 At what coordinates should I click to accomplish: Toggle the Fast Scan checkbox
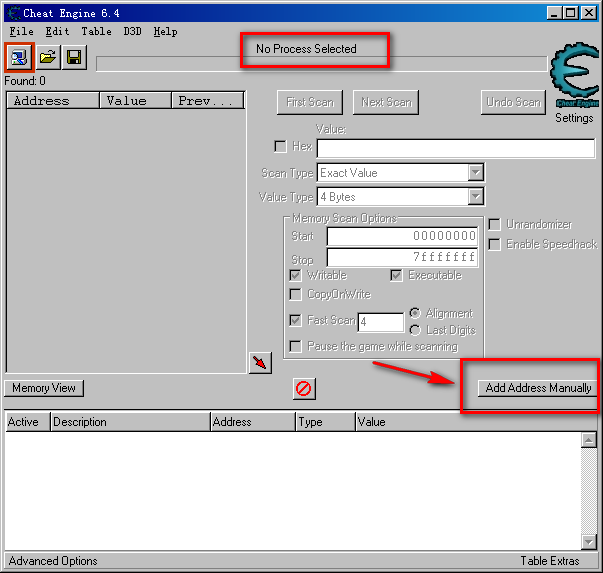point(295,320)
